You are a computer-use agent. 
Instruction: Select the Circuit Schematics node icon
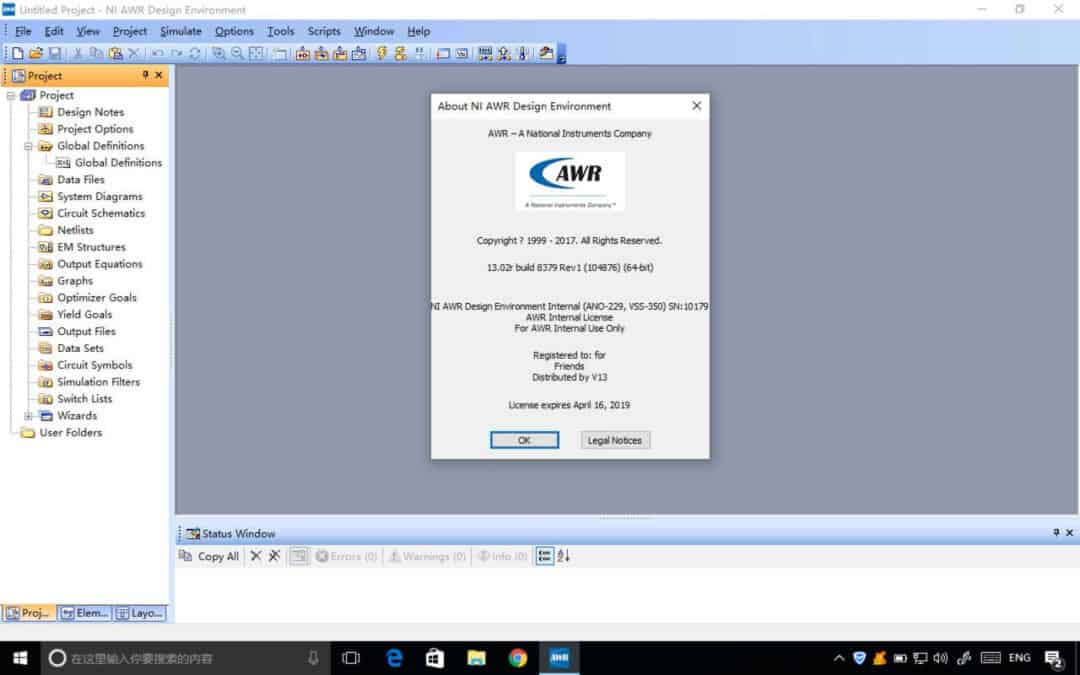tap(46, 213)
